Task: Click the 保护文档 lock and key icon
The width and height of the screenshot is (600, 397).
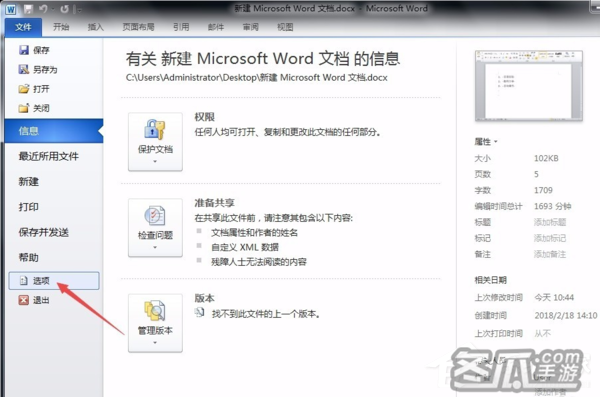Action: pos(155,129)
